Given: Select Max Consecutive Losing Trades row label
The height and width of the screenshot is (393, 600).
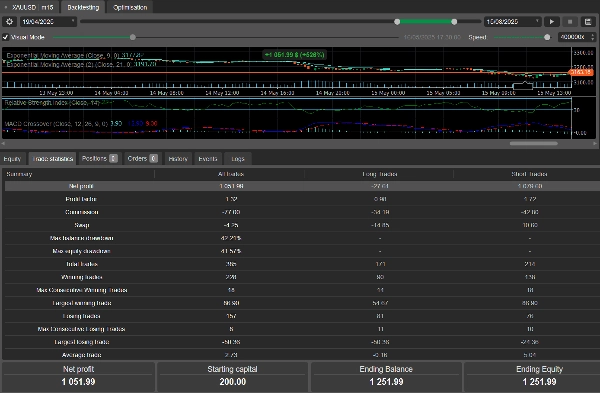Looking at the screenshot, I should (x=82, y=329).
